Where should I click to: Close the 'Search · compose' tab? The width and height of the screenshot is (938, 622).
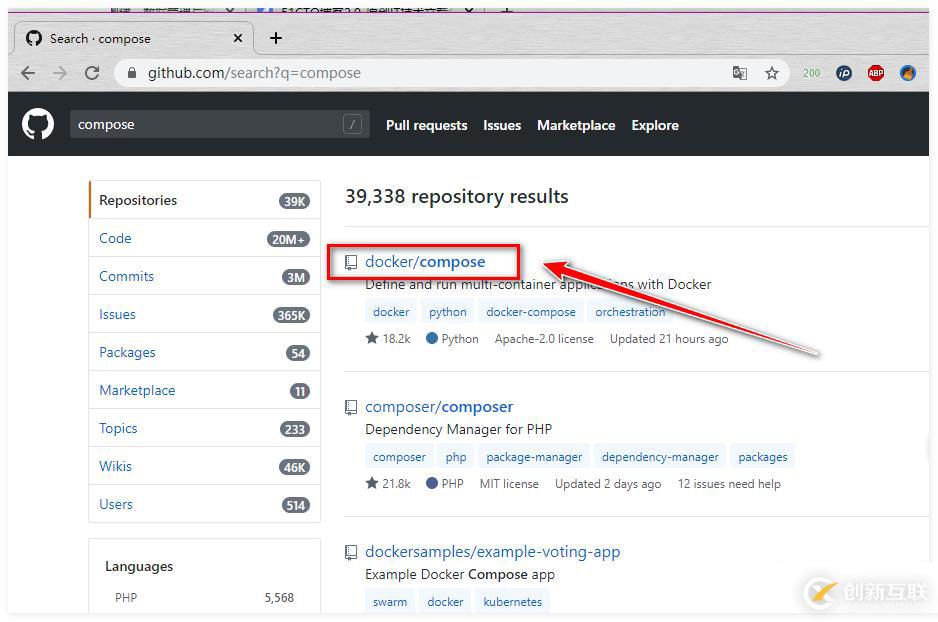(x=237, y=38)
